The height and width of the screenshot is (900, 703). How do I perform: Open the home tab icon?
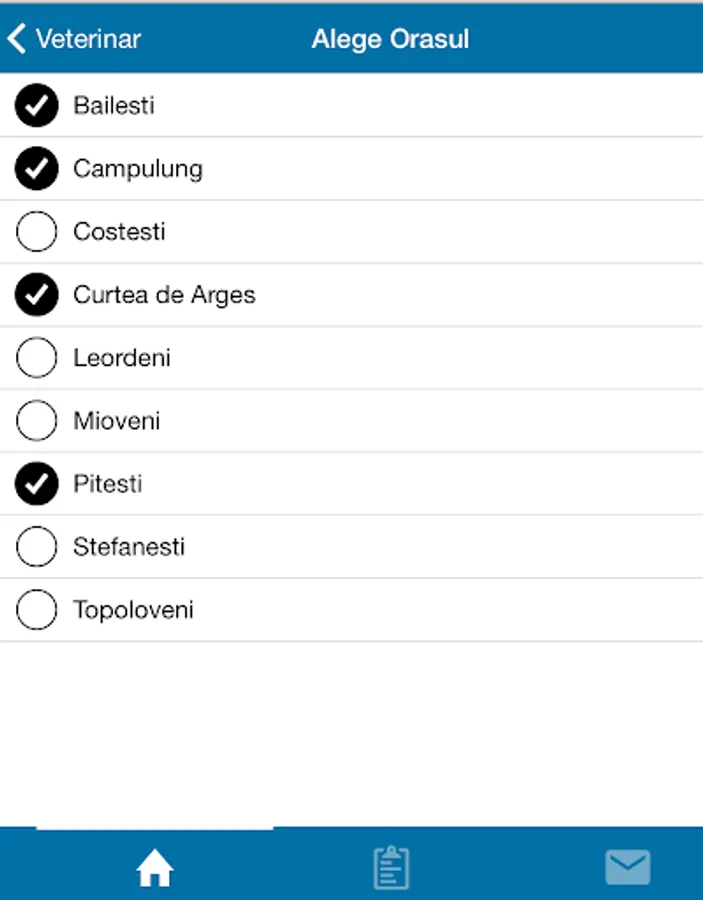click(154, 867)
